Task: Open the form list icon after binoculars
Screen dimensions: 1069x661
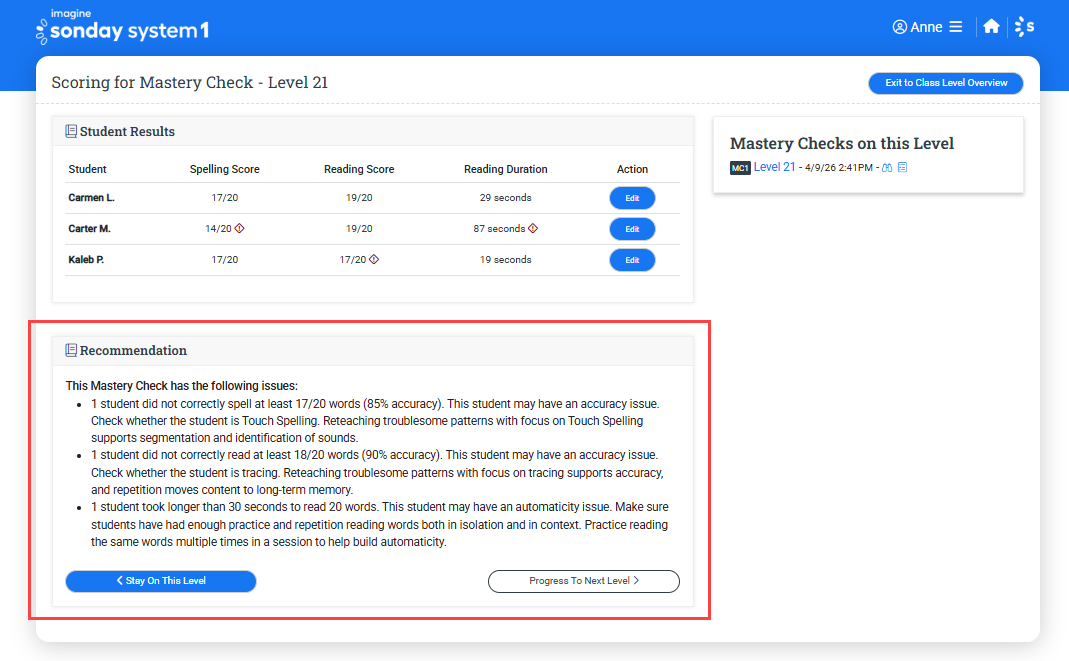Action: pos(902,168)
